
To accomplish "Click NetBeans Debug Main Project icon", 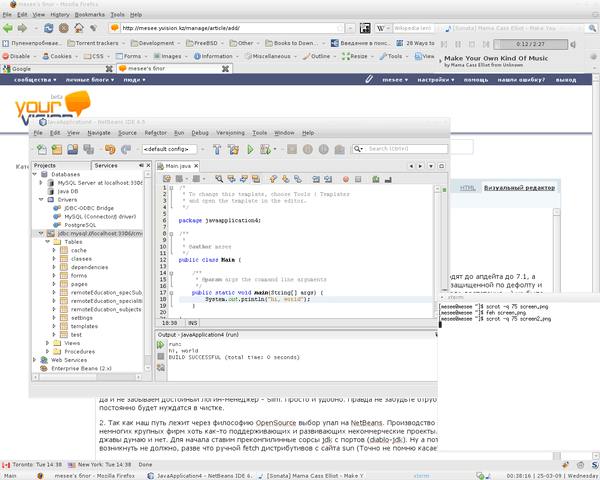I will pyautogui.click(x=265, y=149).
